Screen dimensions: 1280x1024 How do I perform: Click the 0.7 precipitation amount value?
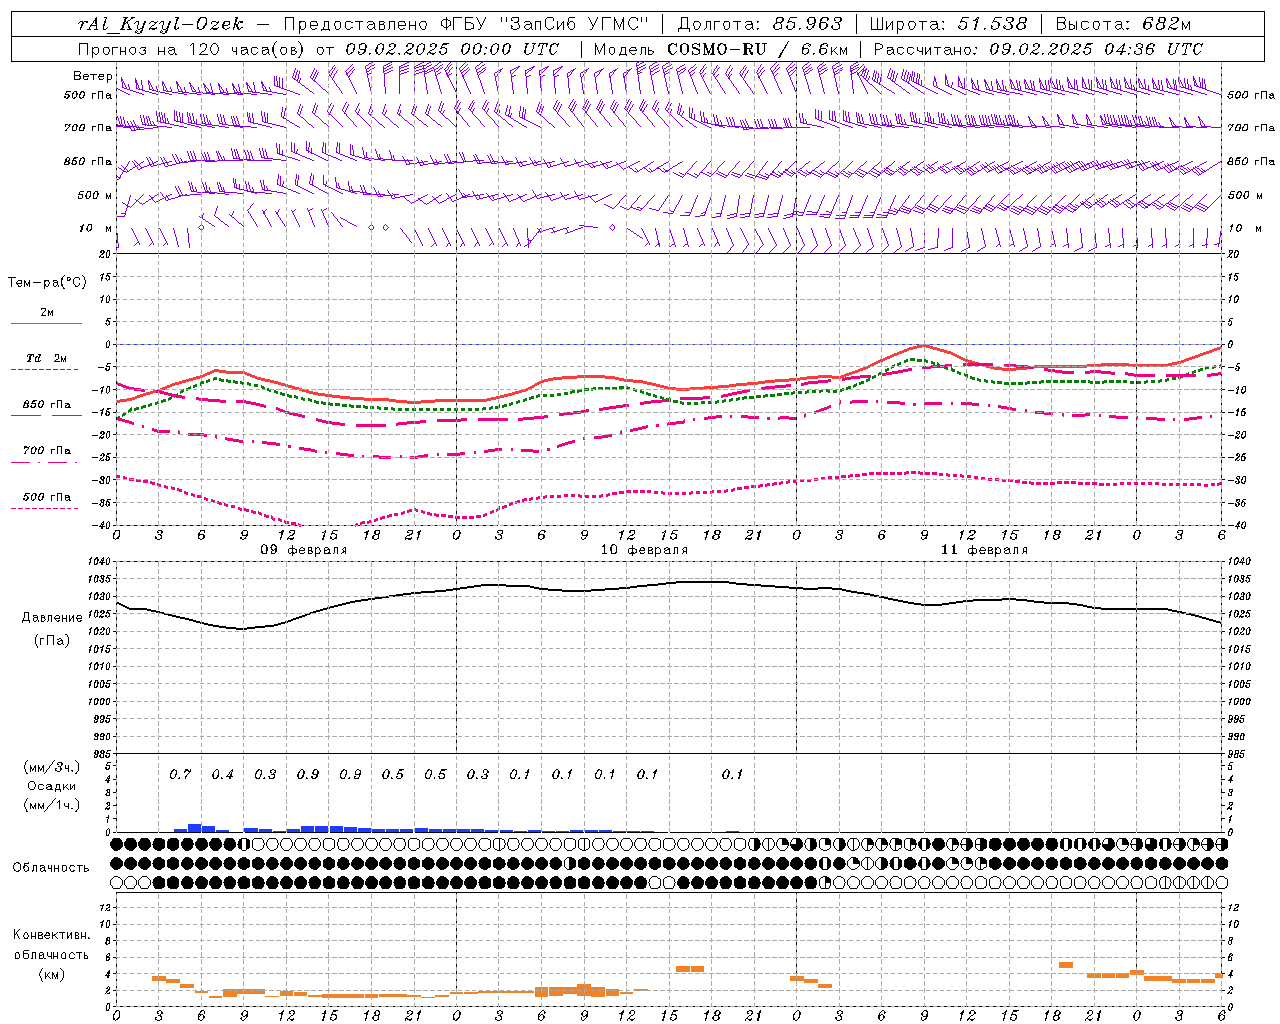[180, 775]
